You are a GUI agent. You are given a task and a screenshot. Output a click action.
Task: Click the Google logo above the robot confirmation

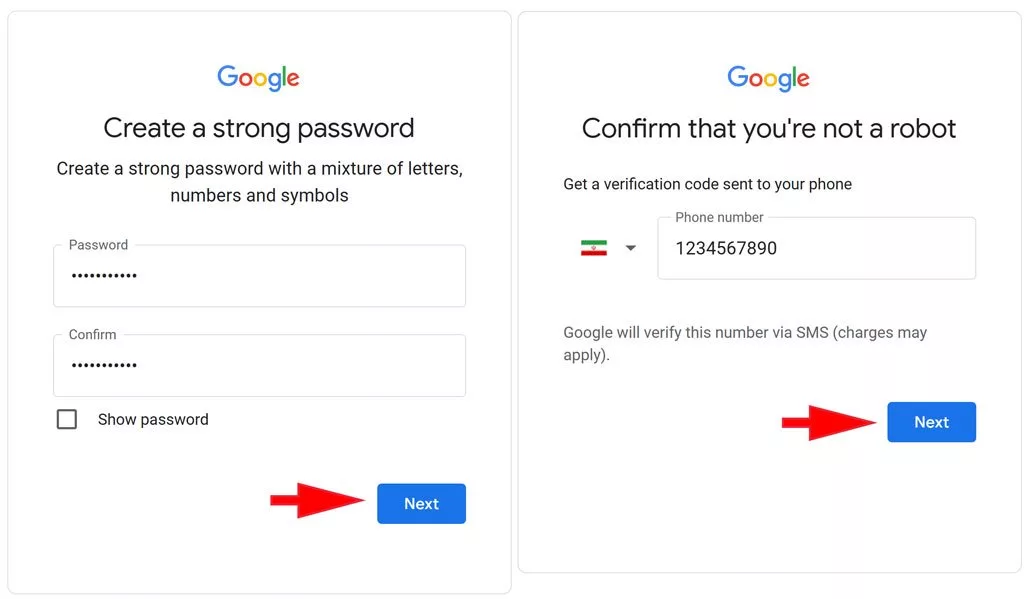pos(769,78)
